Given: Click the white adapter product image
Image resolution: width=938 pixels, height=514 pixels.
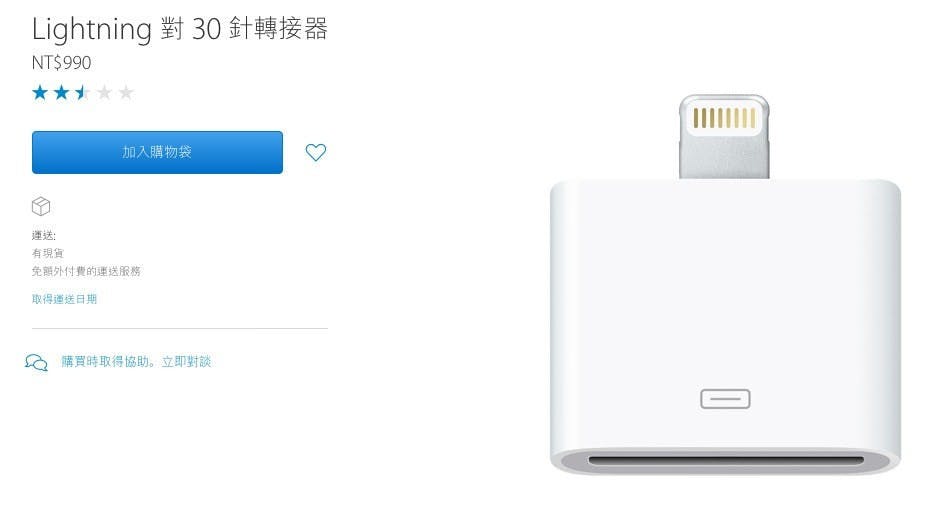Looking at the screenshot, I should [x=725, y=285].
